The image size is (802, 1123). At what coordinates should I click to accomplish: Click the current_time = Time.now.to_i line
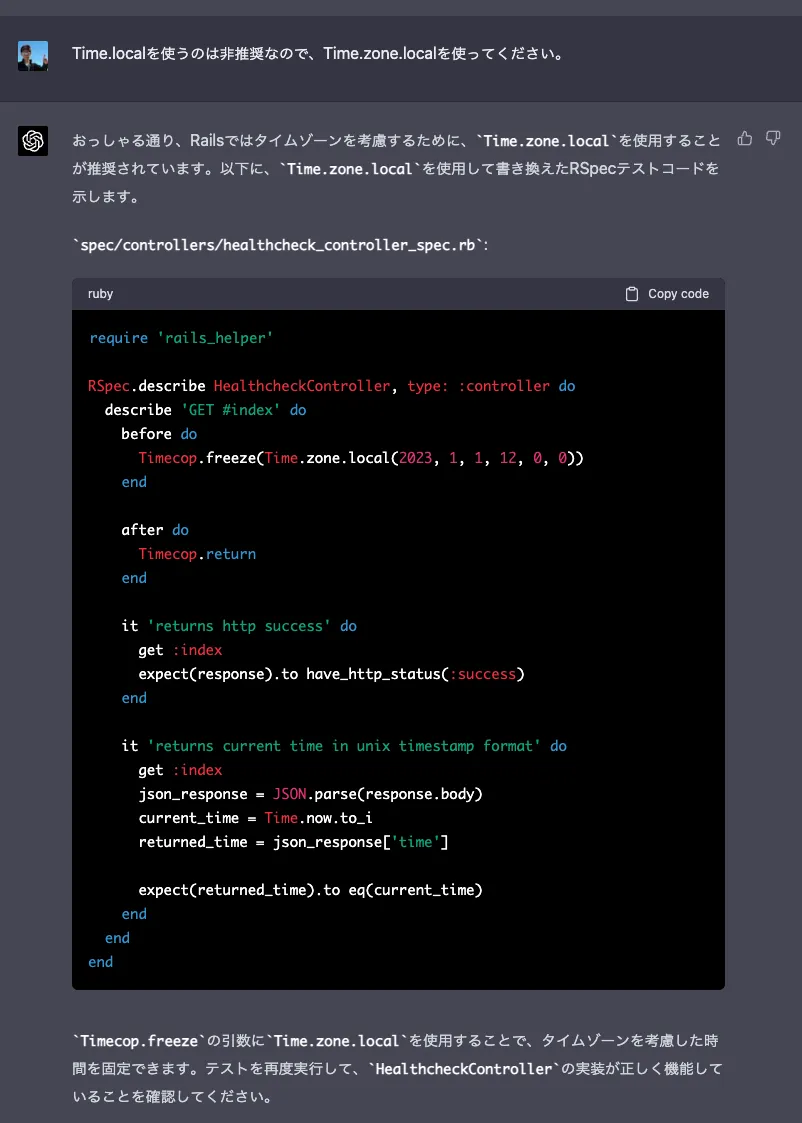coord(255,818)
